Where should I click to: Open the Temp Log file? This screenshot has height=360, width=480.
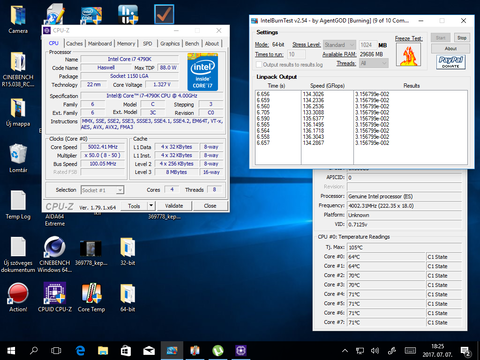[18, 205]
